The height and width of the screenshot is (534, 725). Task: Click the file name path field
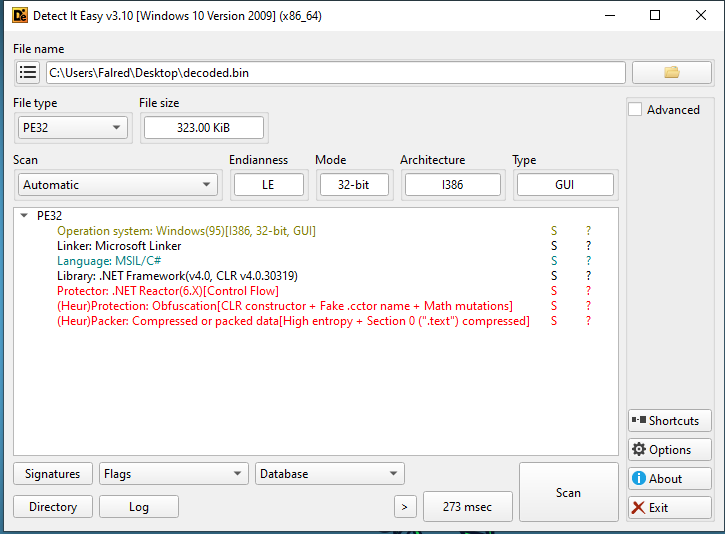335,72
